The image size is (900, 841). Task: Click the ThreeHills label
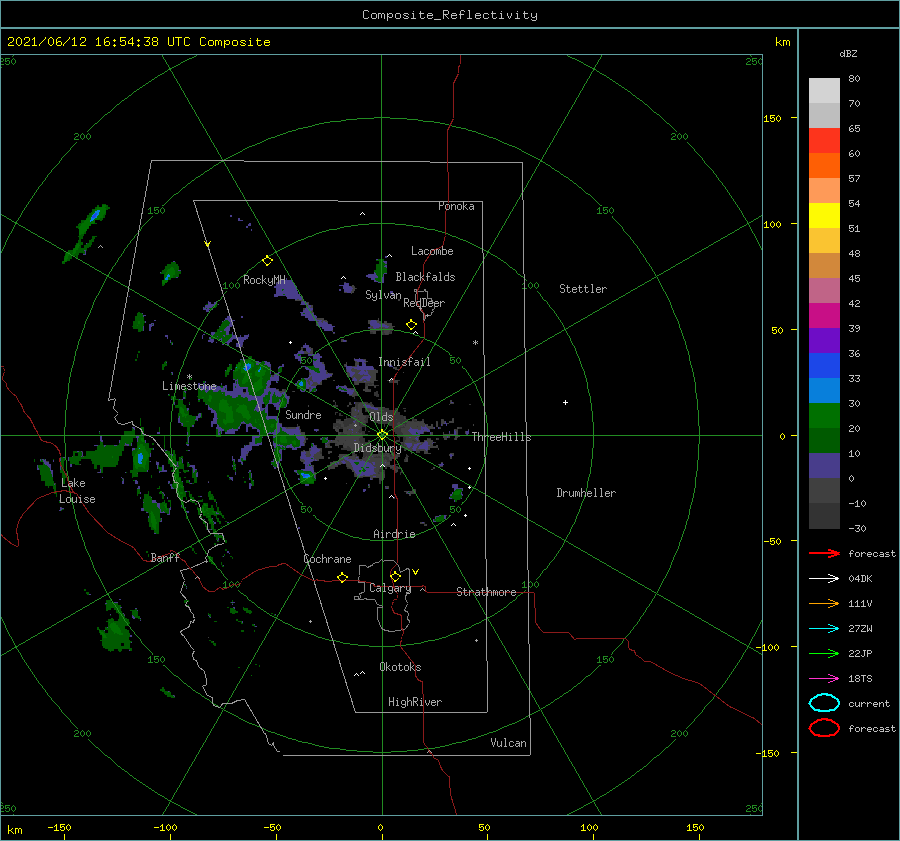pyautogui.click(x=502, y=437)
